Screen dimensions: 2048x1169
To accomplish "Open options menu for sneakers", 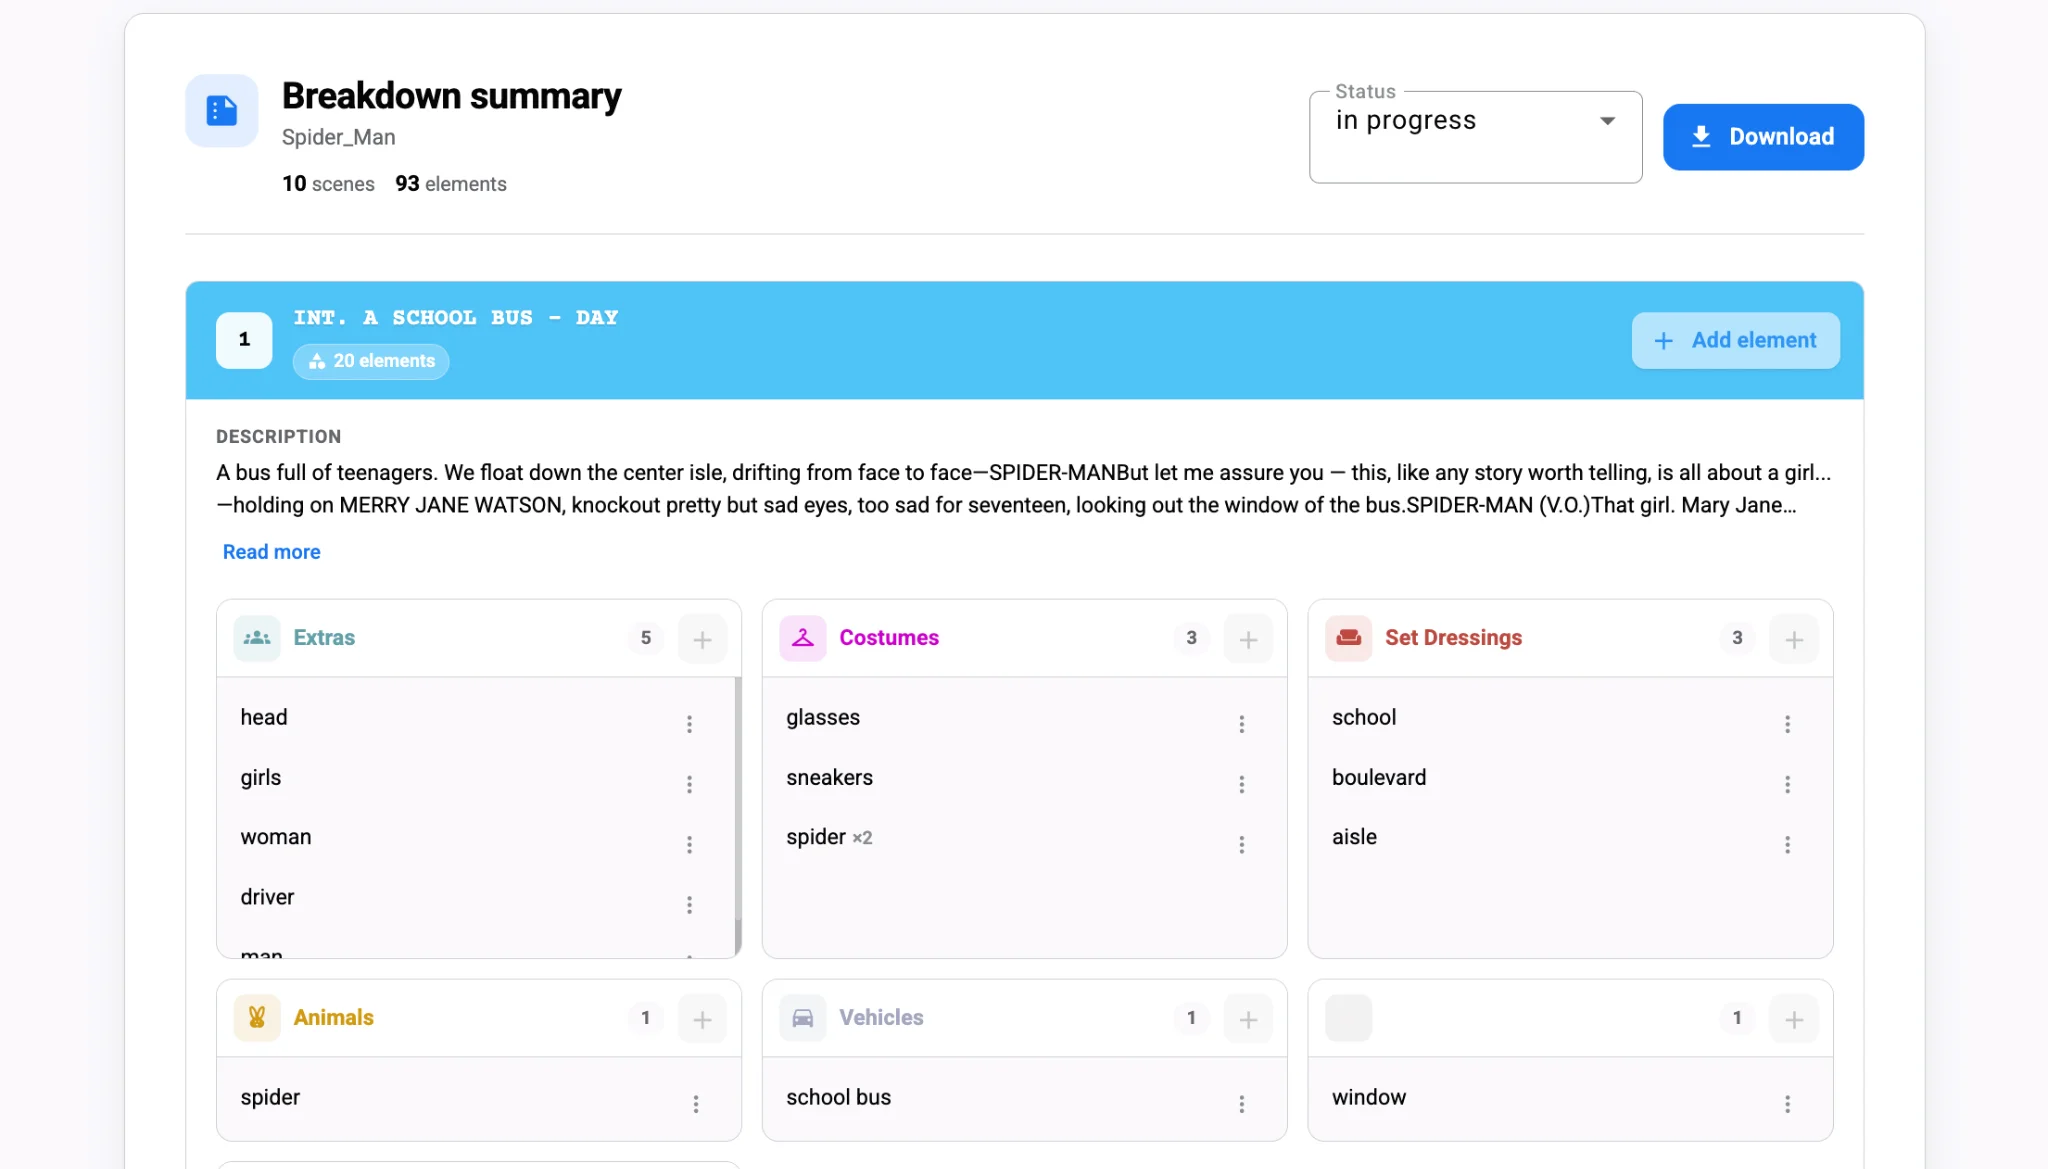I will pos(1242,784).
